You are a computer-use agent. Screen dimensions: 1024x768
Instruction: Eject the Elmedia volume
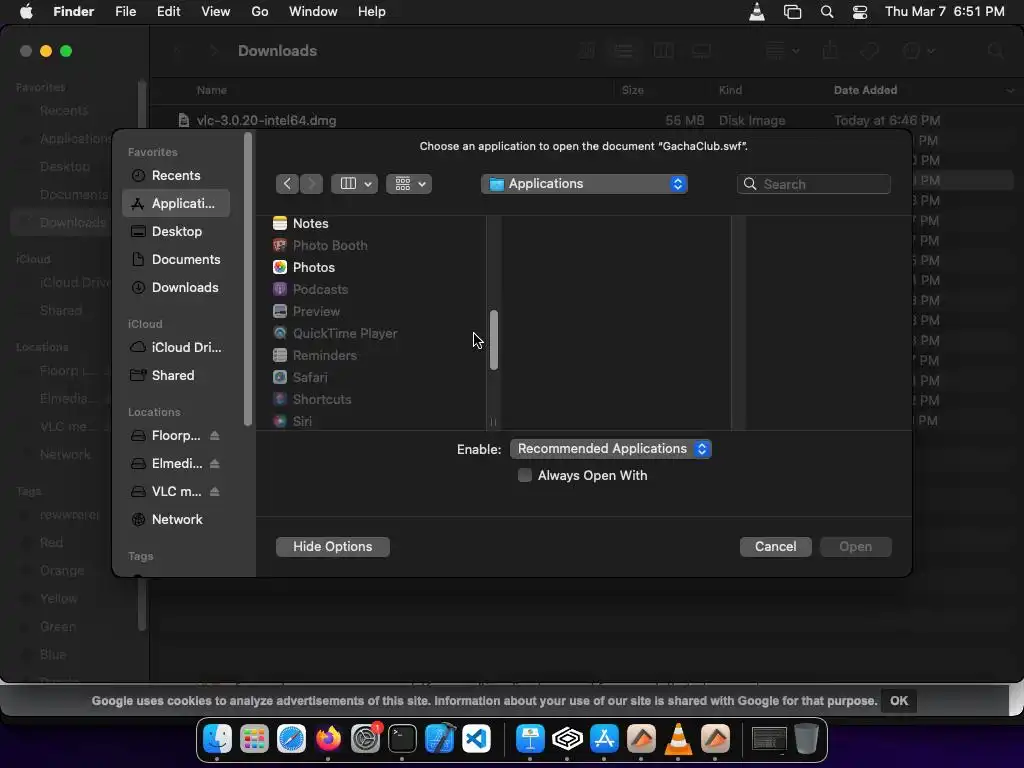[215, 464]
